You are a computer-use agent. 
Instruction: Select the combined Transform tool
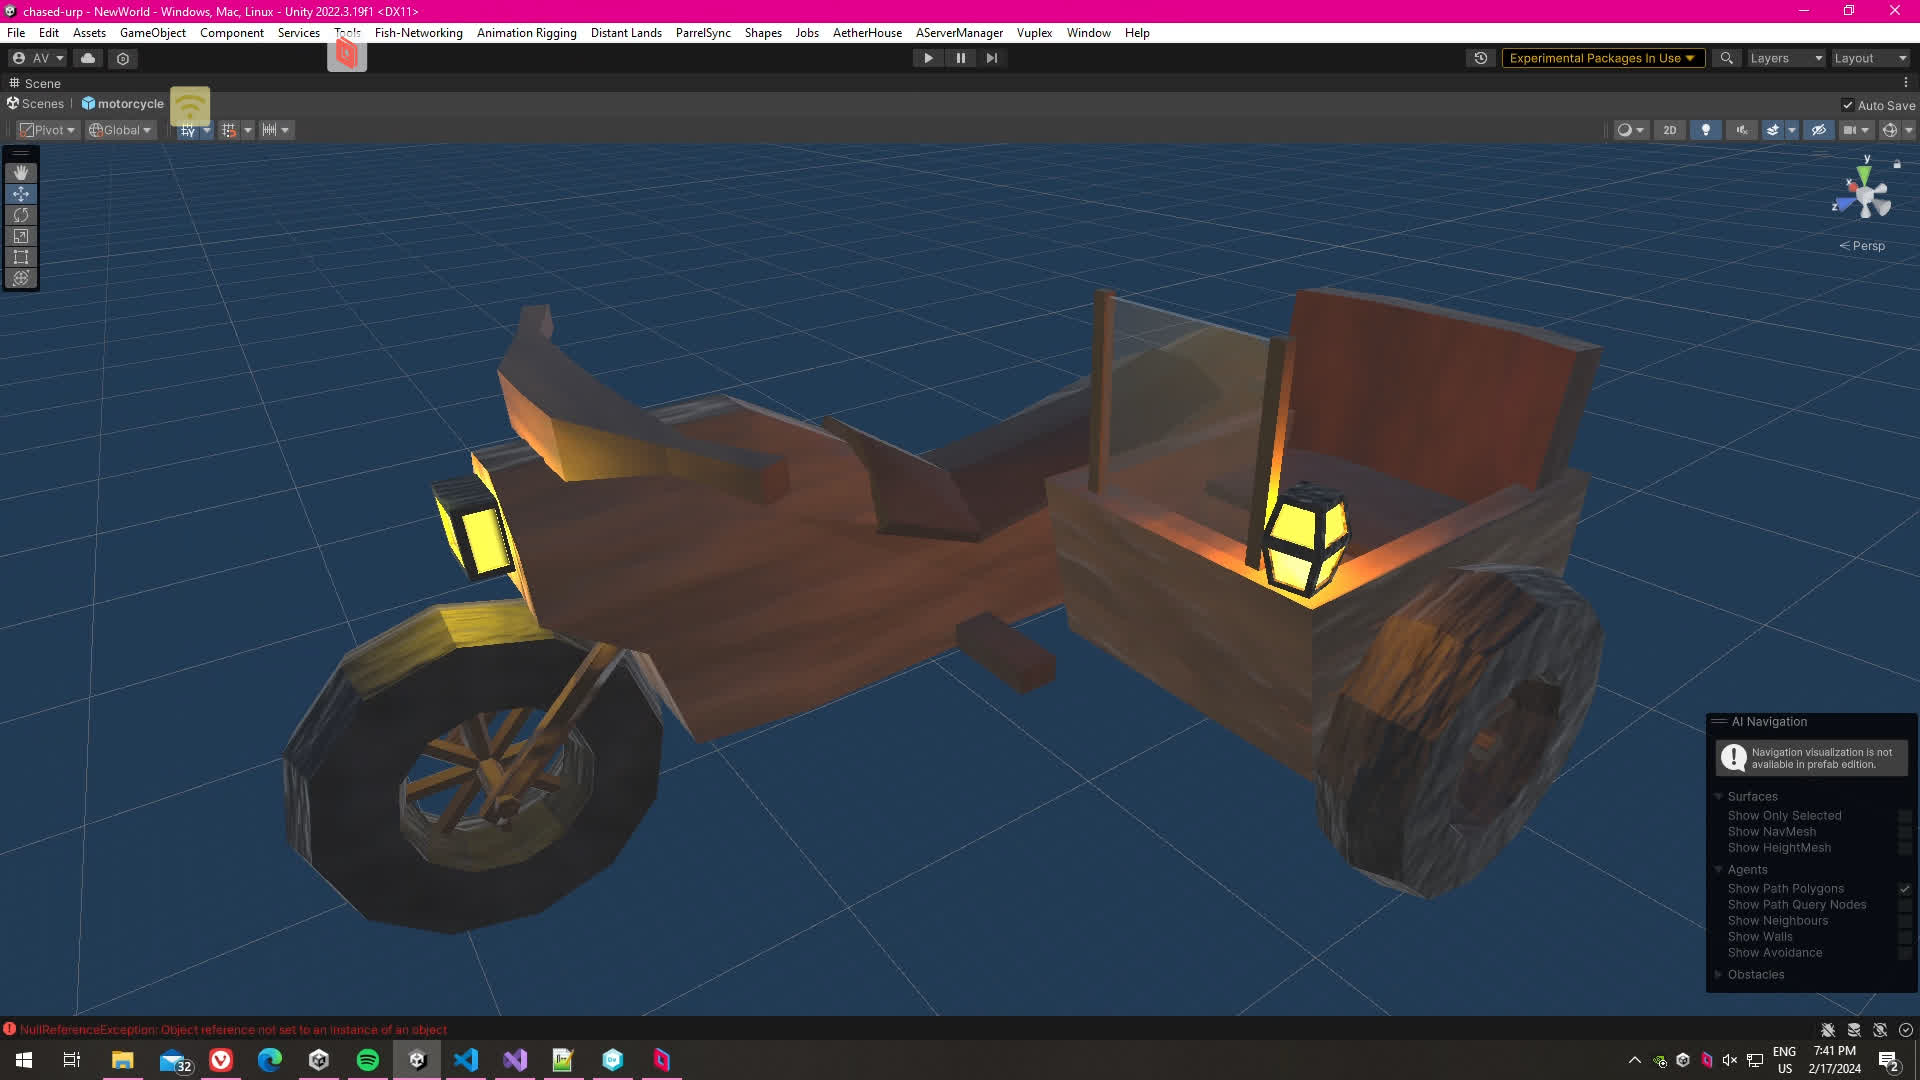point(21,278)
